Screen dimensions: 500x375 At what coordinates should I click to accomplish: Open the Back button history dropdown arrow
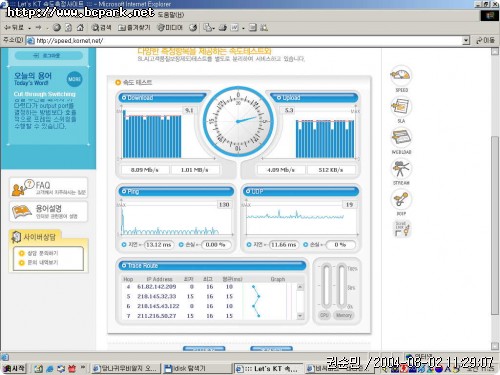pyautogui.click(x=30, y=28)
